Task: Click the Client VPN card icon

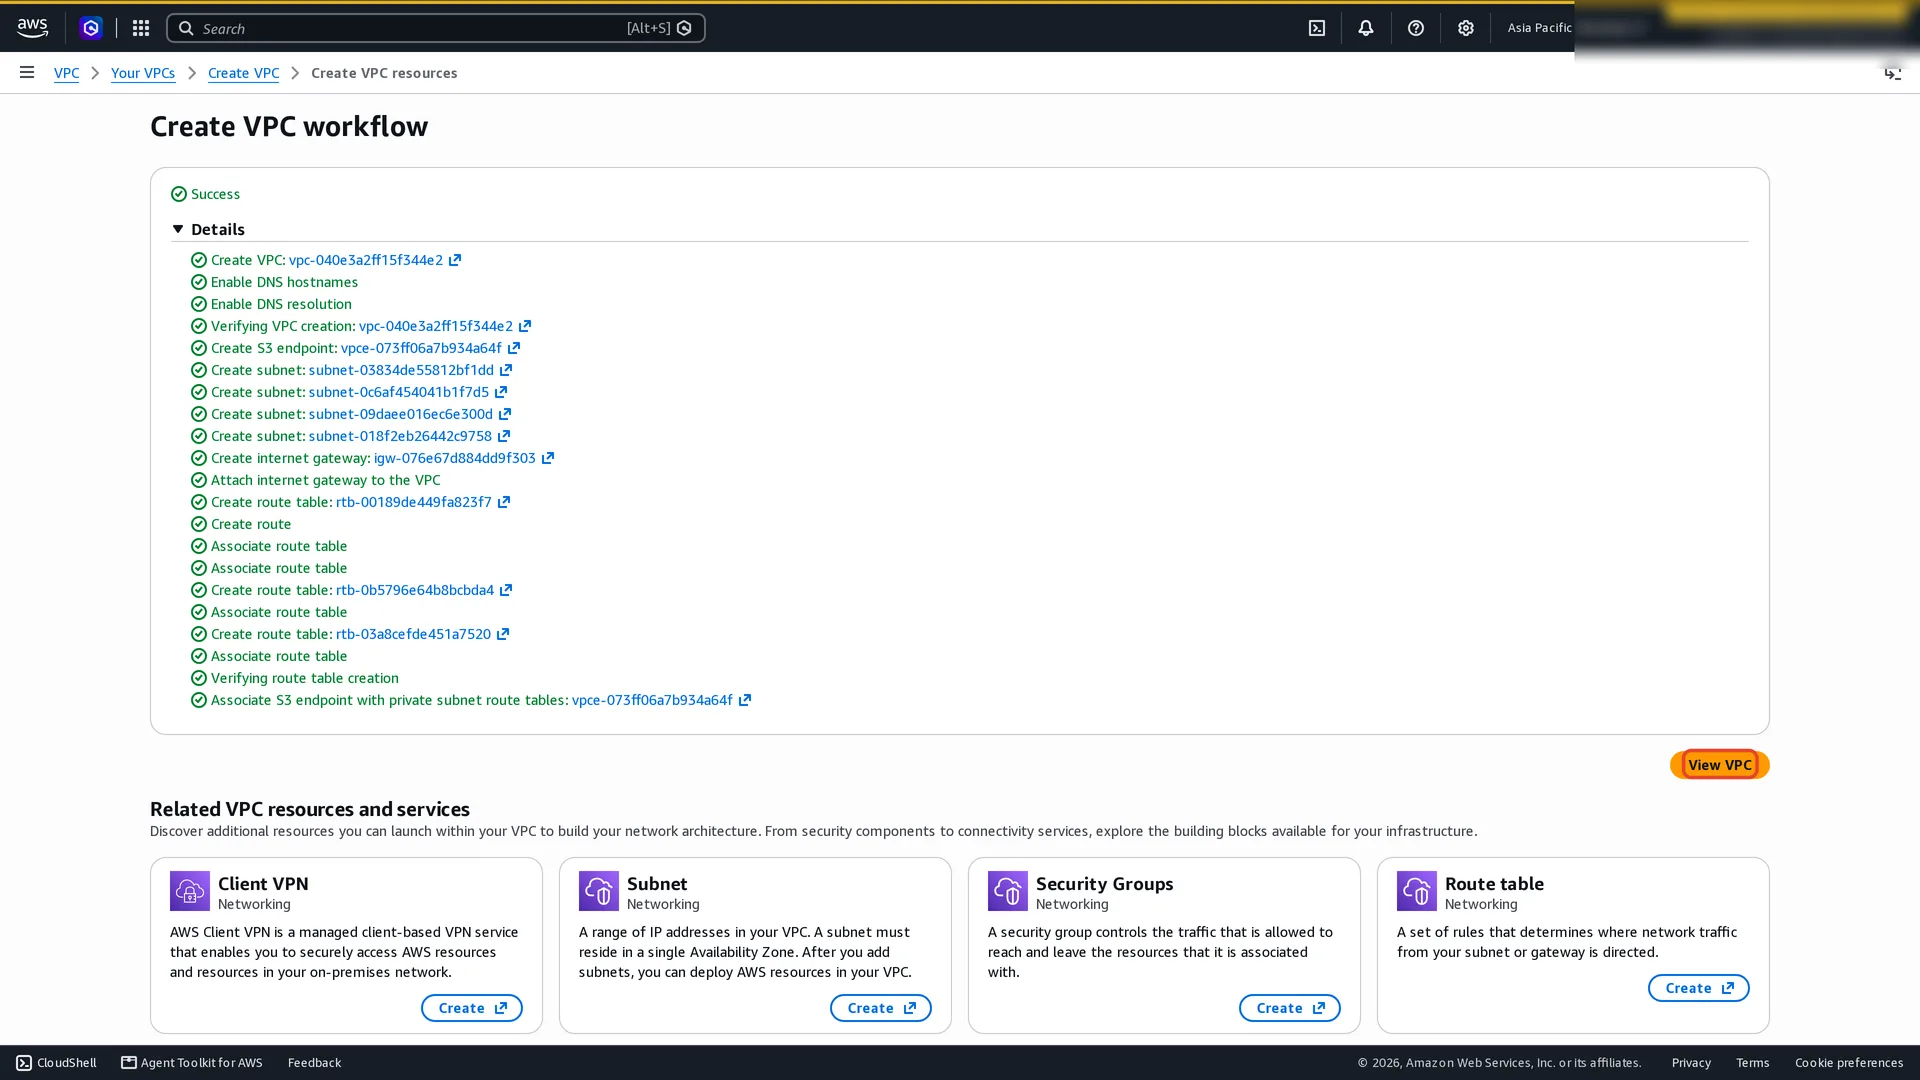Action: [x=190, y=891]
